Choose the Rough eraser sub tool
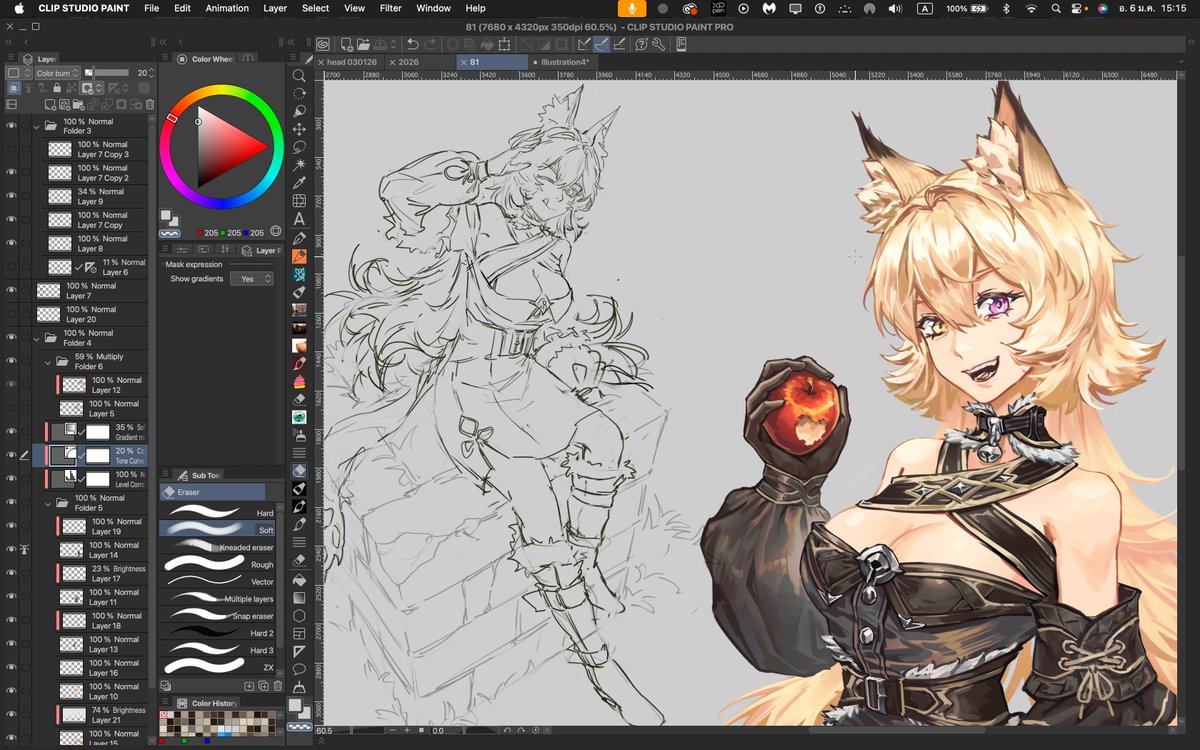Image resolution: width=1200 pixels, height=750 pixels. click(x=217, y=565)
